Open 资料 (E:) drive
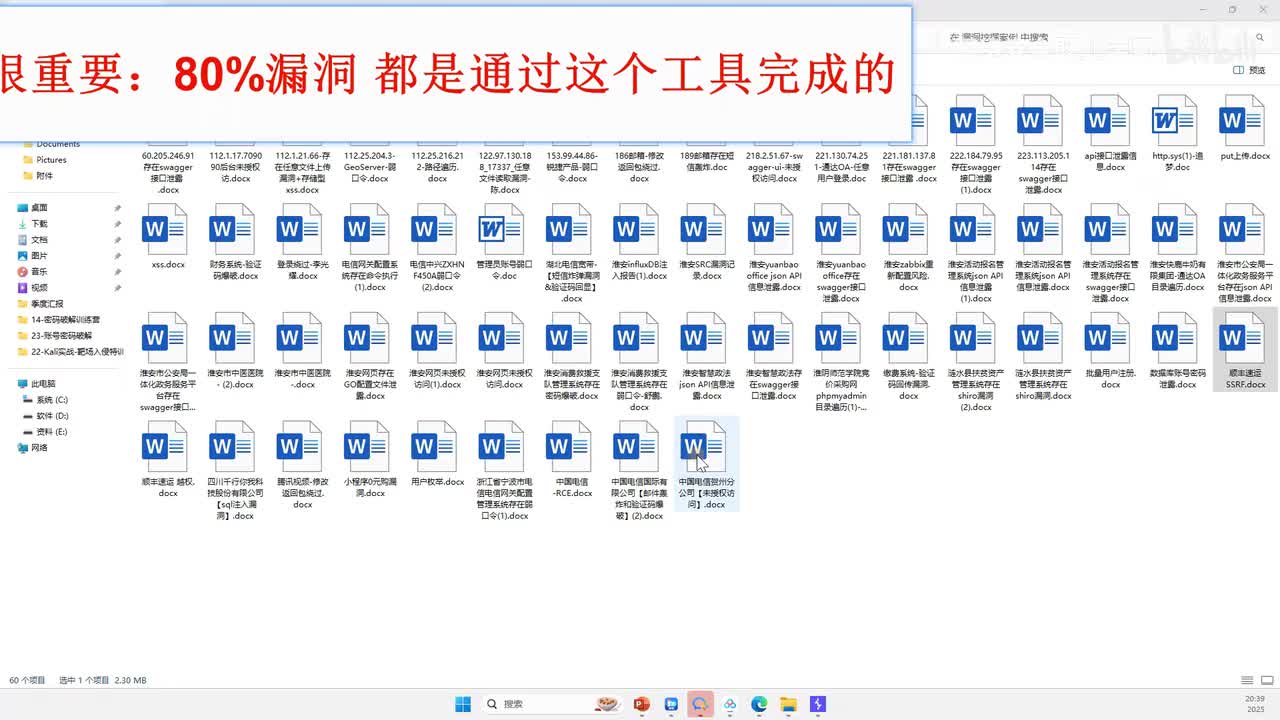Viewport: 1280px width, 720px height. [x=51, y=432]
